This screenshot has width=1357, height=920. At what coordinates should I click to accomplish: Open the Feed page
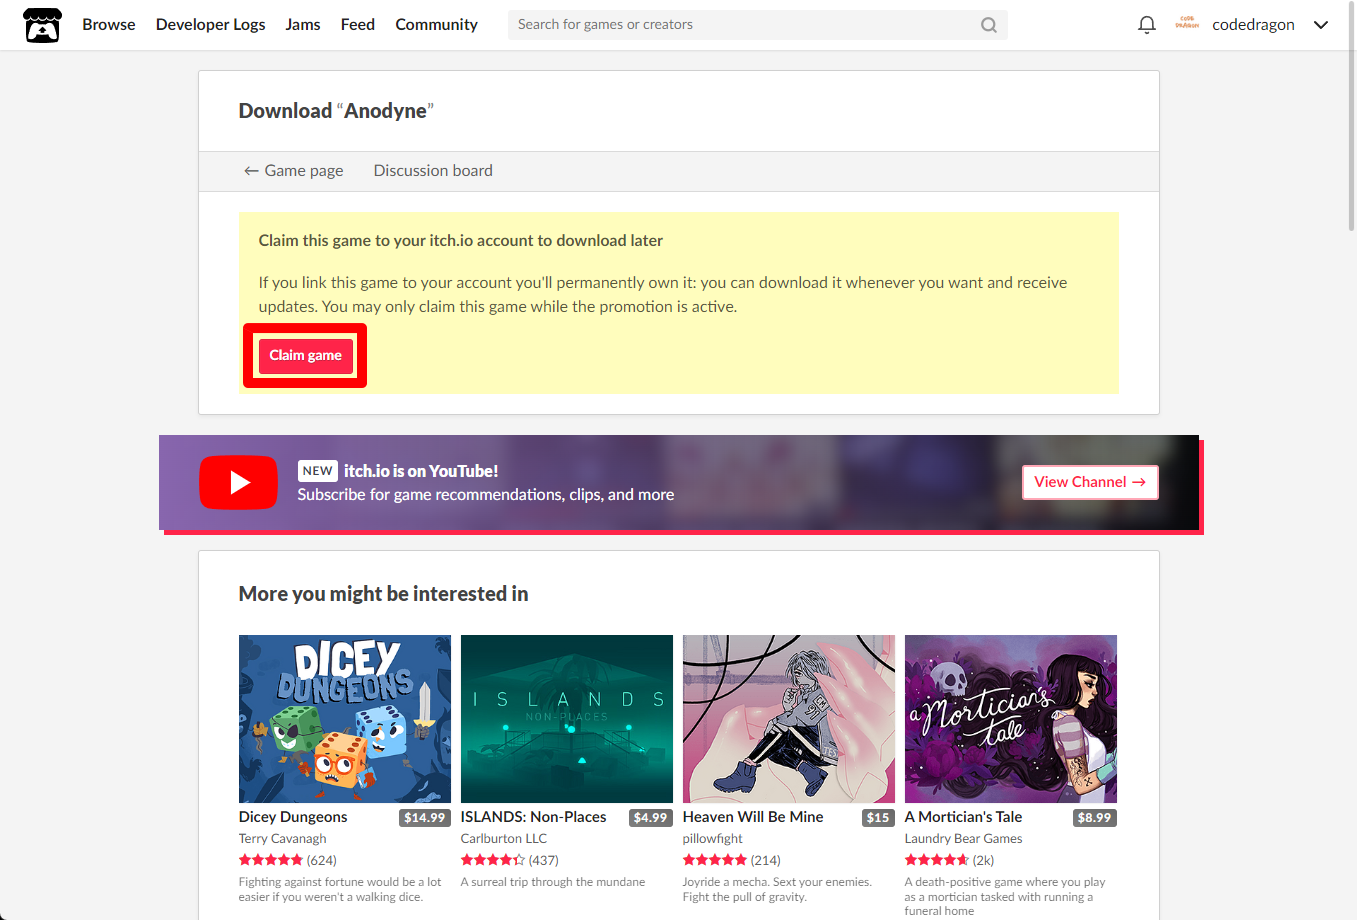pyautogui.click(x=358, y=25)
